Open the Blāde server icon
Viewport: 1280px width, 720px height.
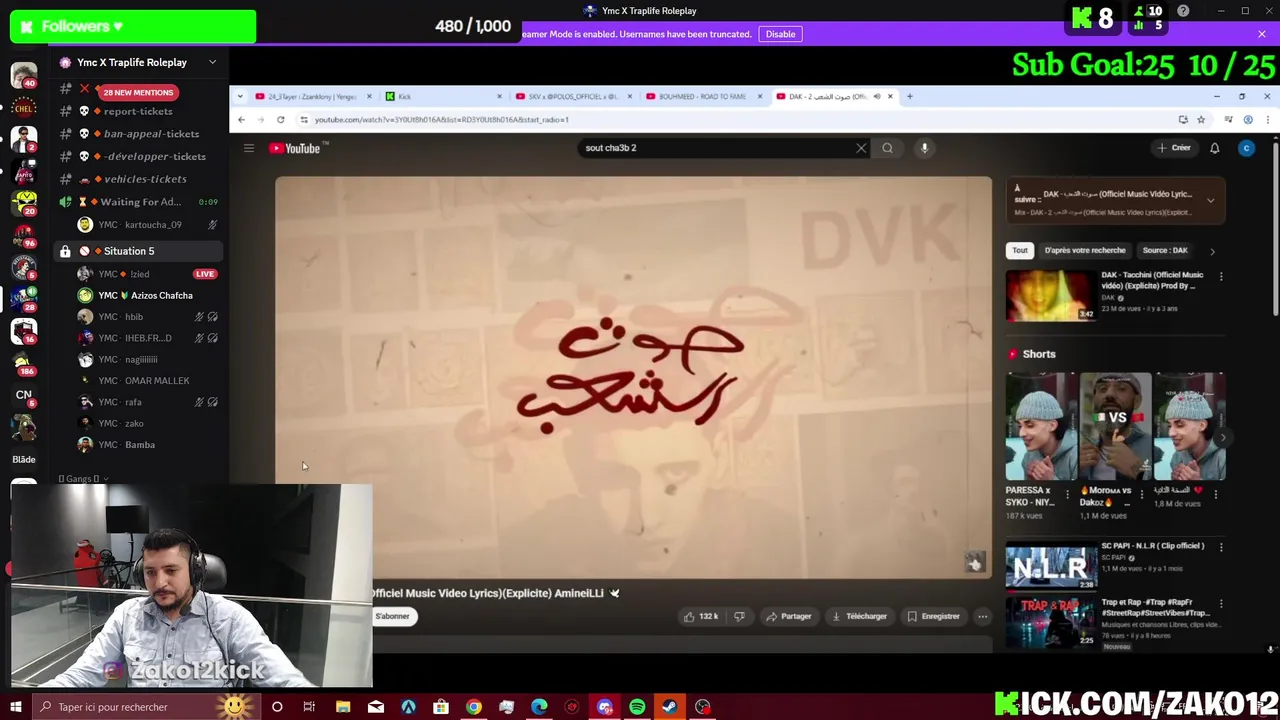(x=24, y=459)
